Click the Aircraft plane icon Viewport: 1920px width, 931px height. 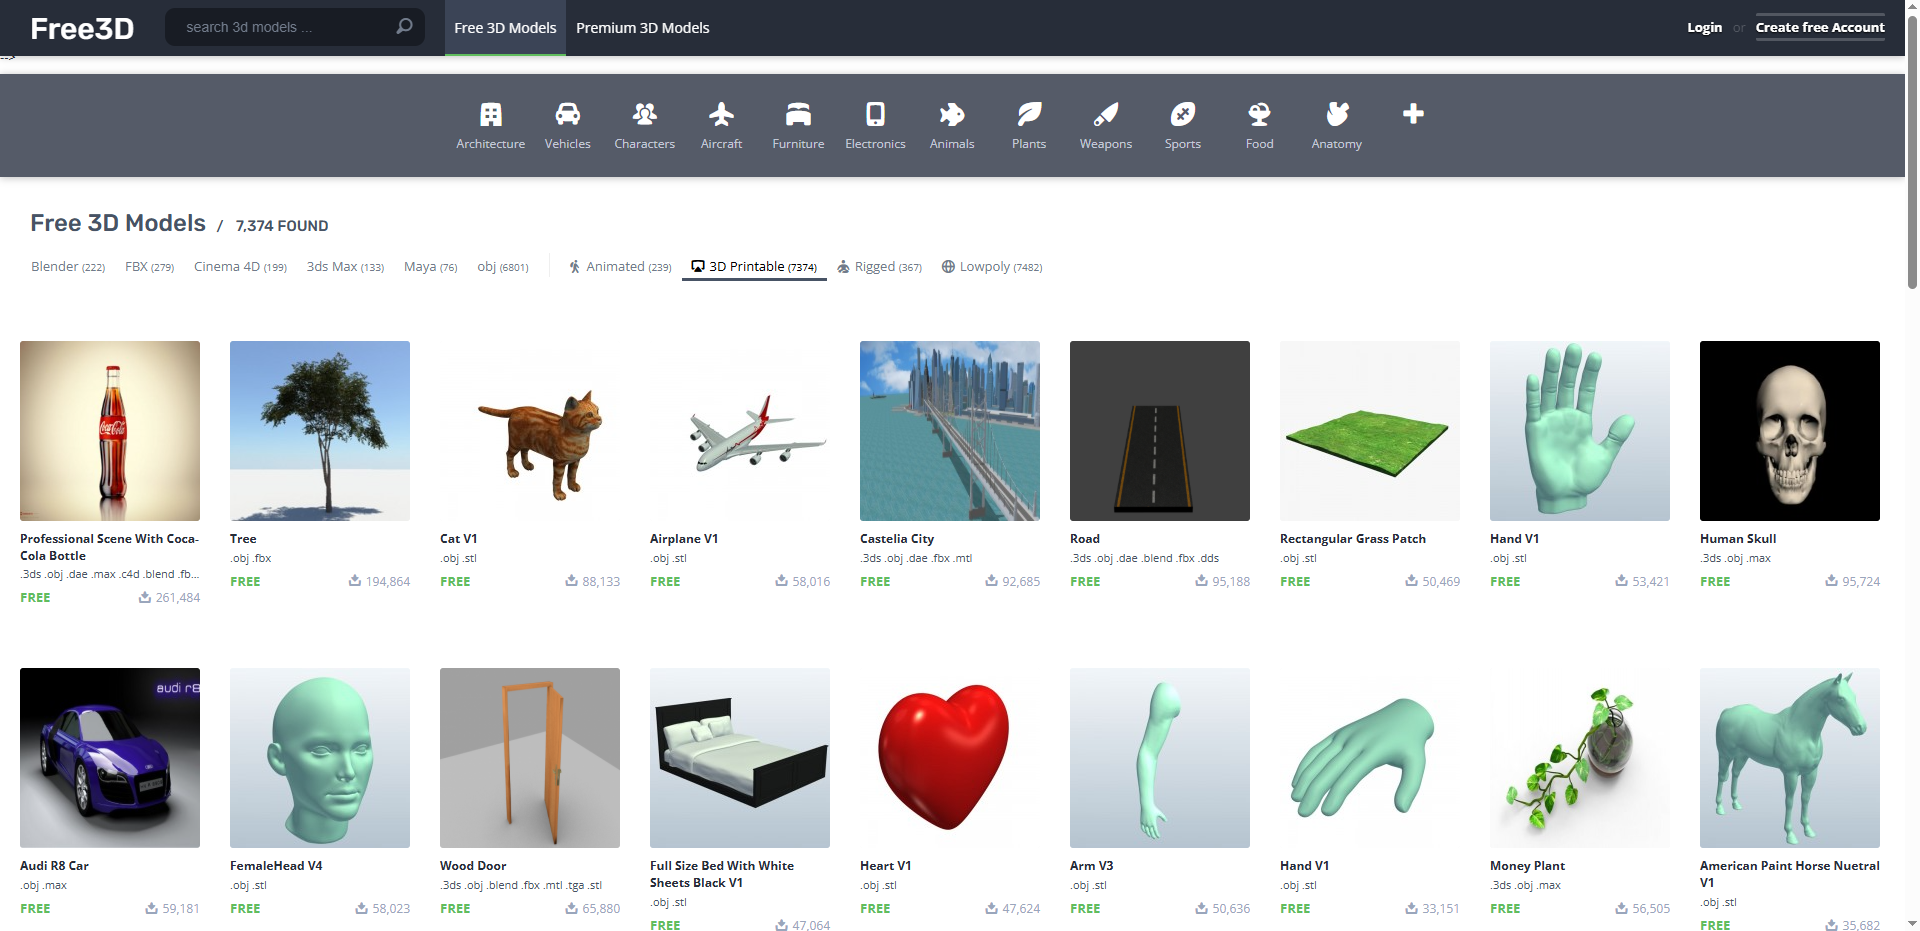pyautogui.click(x=721, y=115)
